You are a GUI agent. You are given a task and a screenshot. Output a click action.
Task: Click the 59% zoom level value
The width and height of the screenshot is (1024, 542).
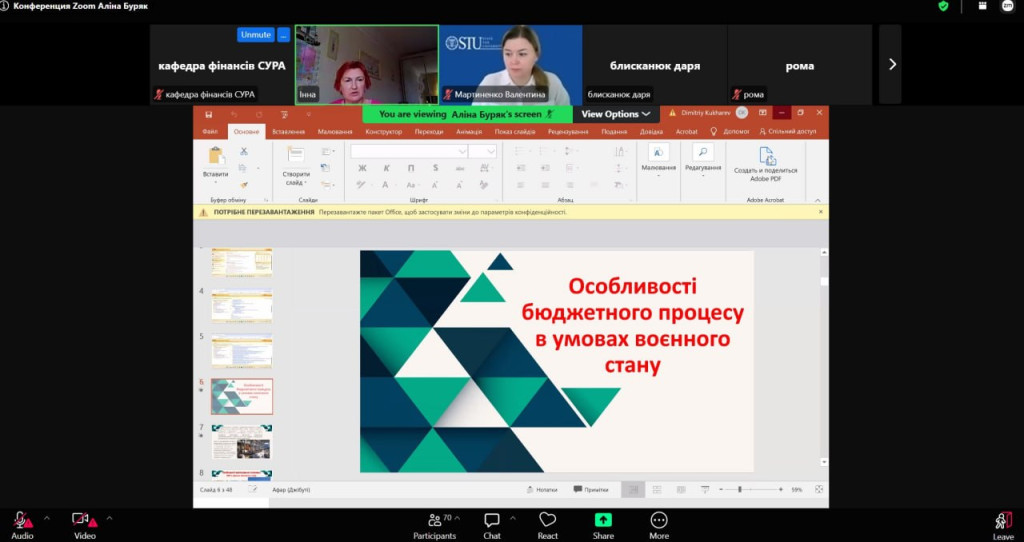[x=797, y=489]
